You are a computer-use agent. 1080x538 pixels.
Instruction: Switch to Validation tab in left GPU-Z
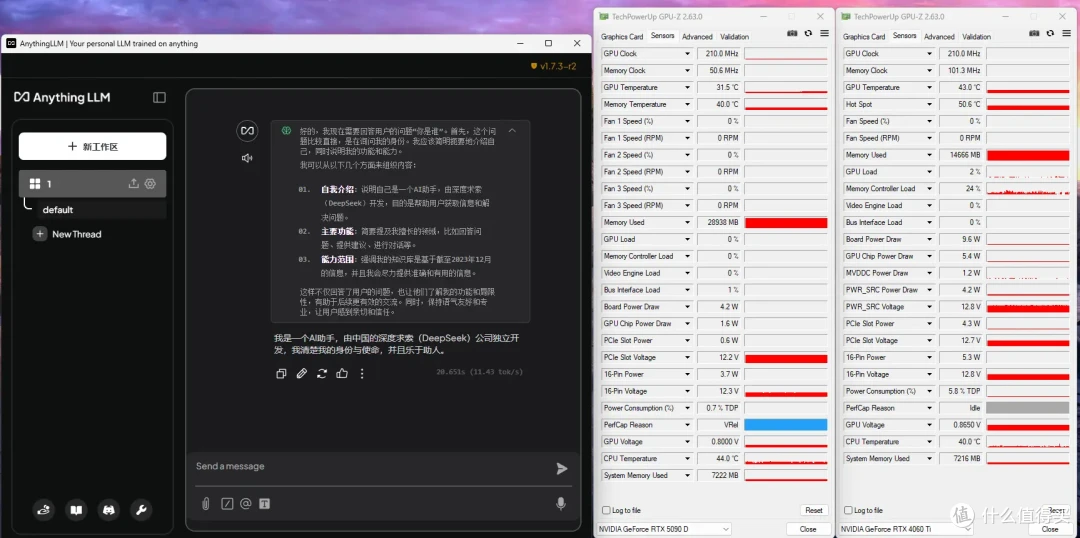pos(734,37)
